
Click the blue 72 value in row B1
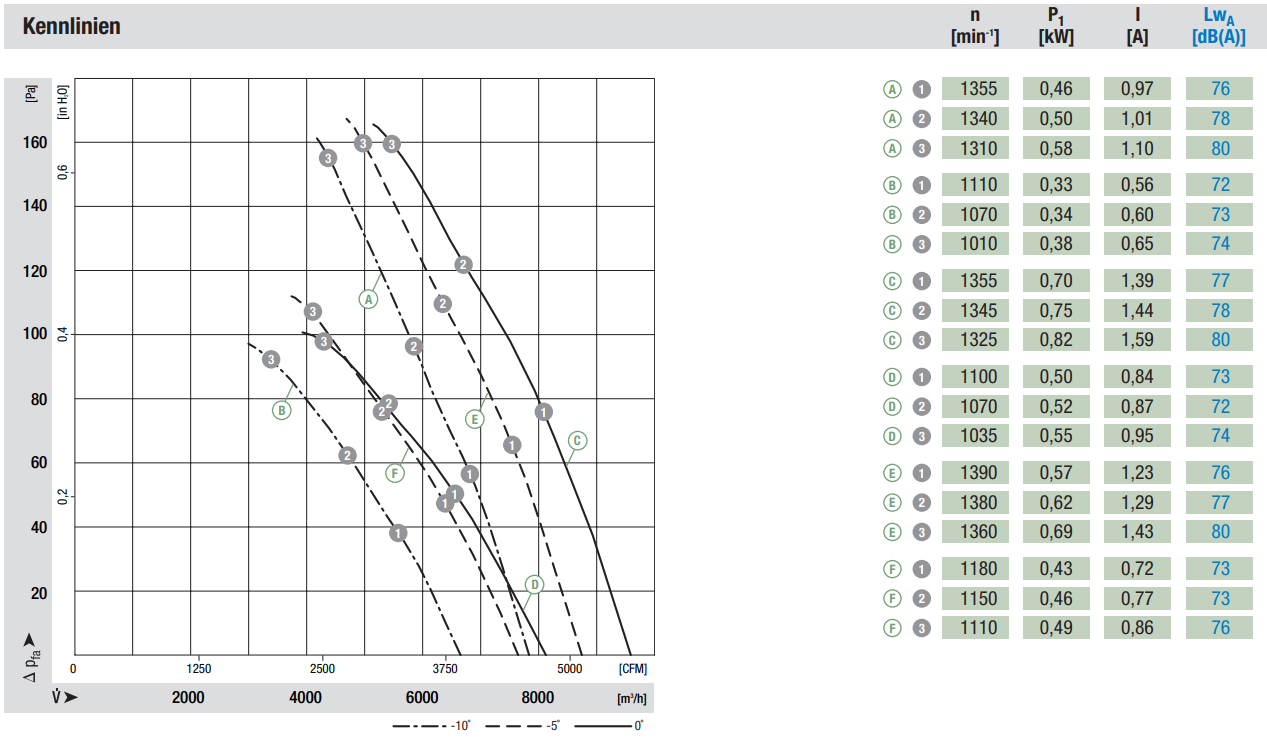point(1219,185)
